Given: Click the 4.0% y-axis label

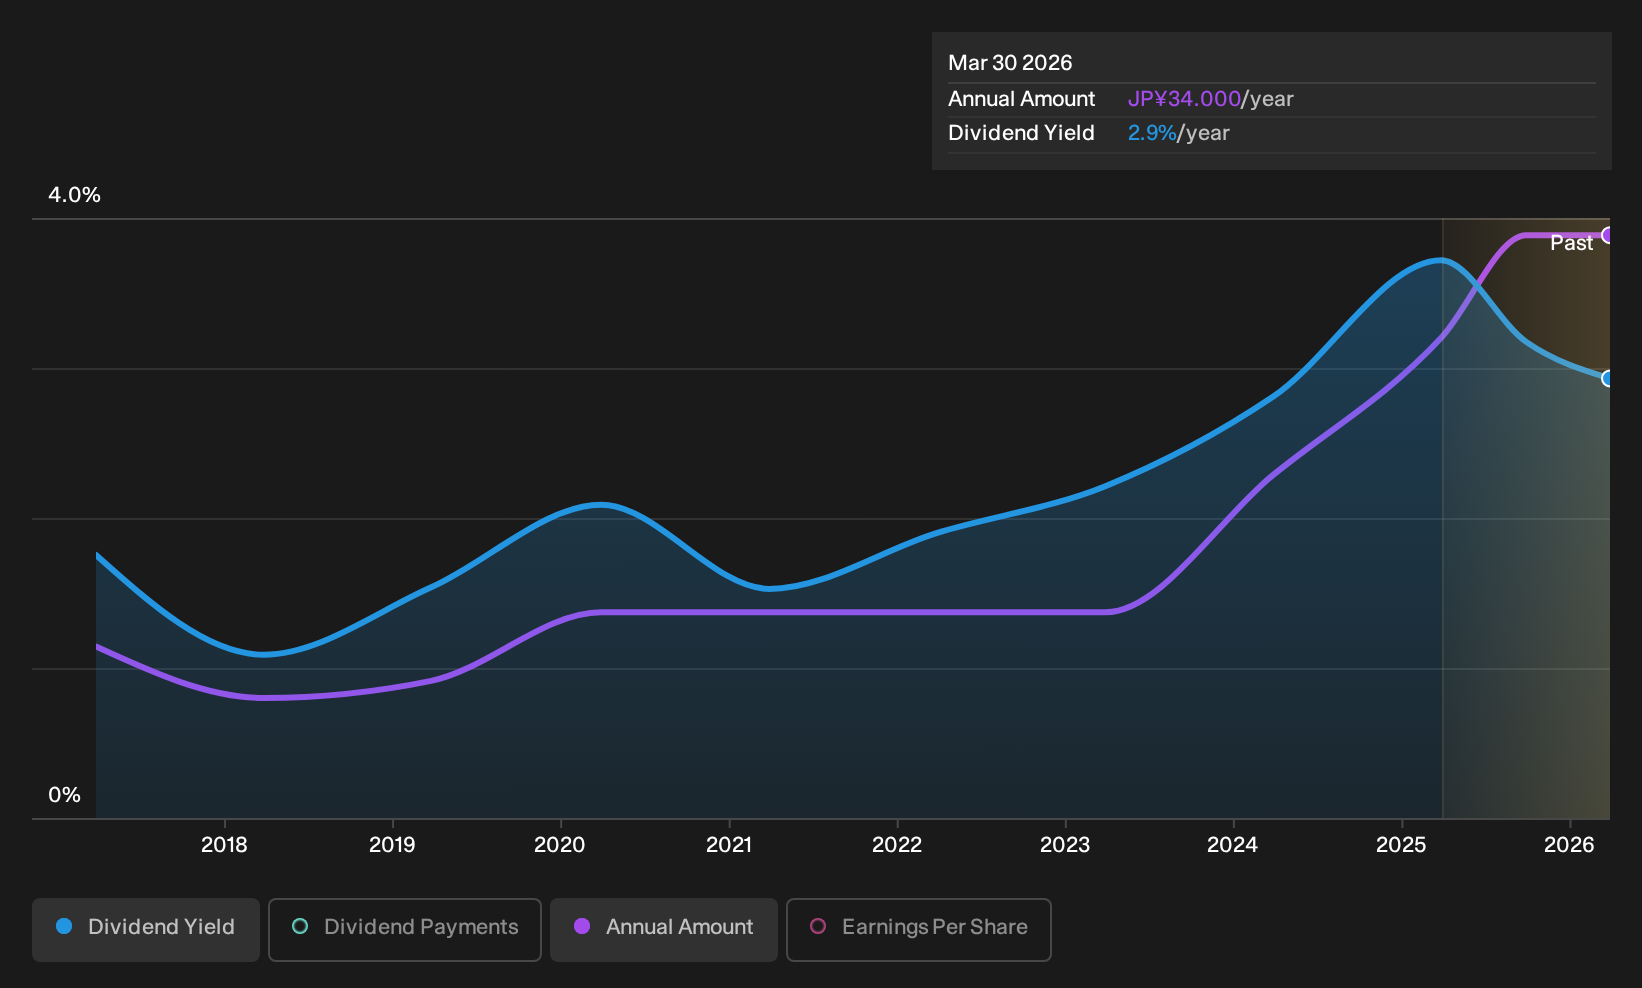Looking at the screenshot, I should 74,195.
